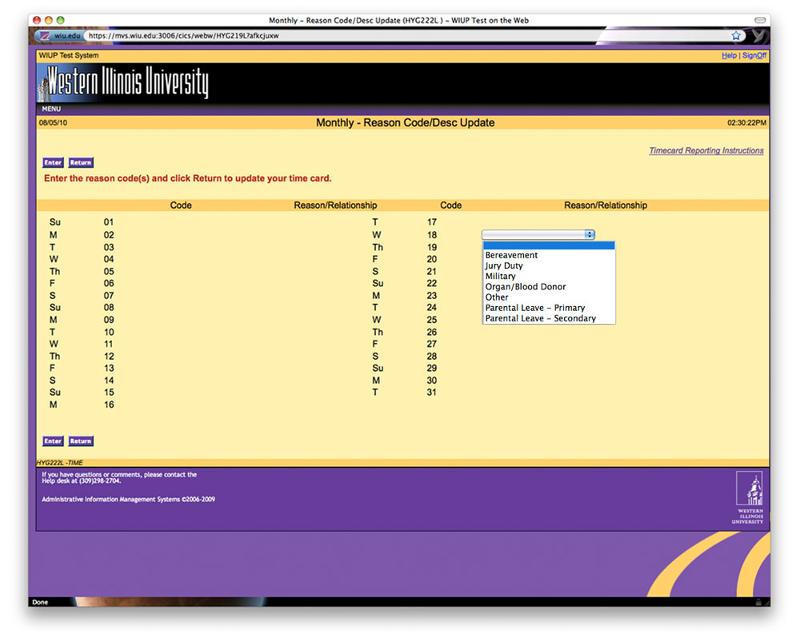Minimize the window with the yellow button

tap(48, 20)
